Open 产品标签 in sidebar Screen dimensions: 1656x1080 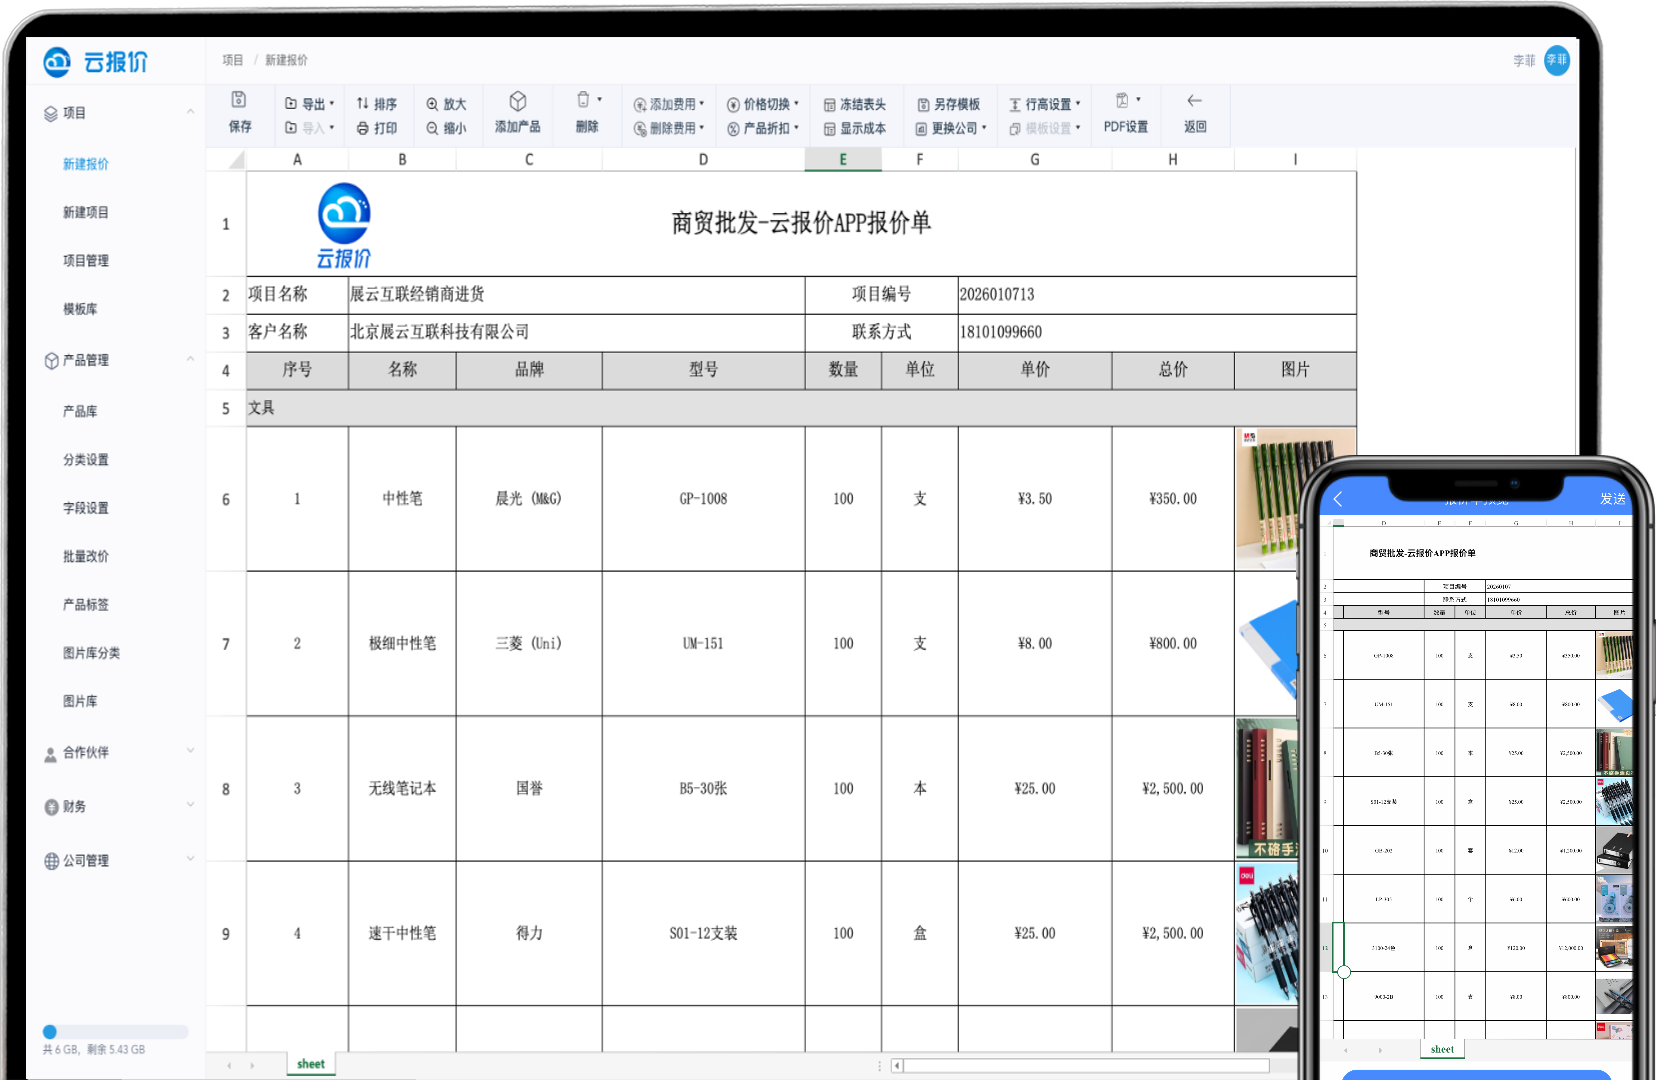click(x=86, y=604)
